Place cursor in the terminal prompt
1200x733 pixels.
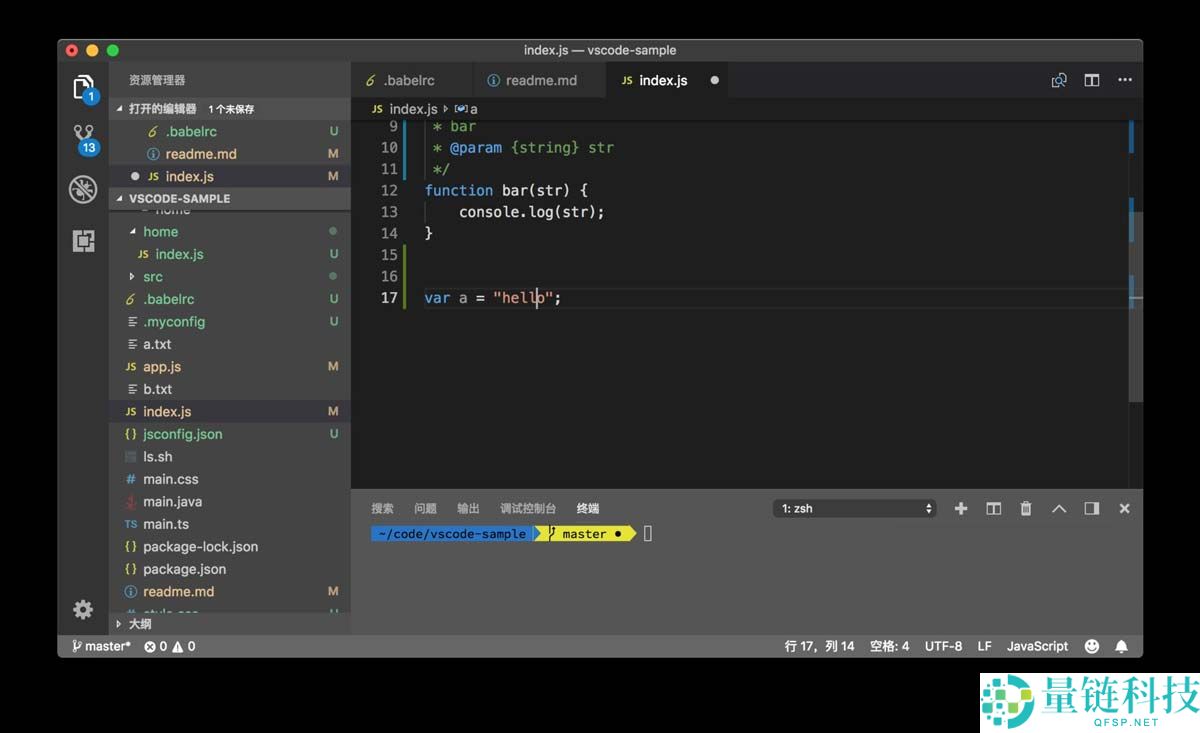click(648, 534)
